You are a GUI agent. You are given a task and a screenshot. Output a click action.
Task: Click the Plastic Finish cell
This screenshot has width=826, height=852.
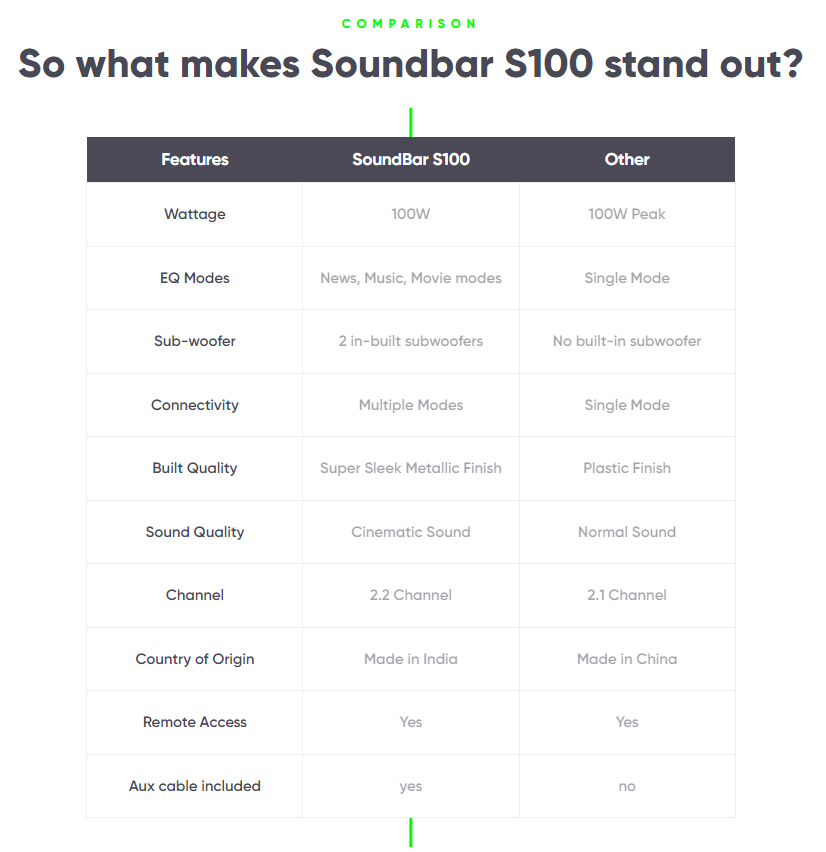[627, 468]
